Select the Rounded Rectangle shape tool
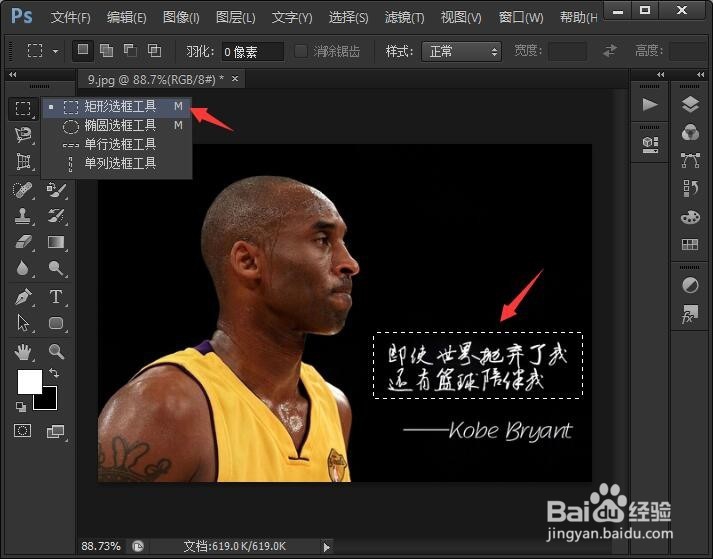The width and height of the screenshot is (713, 559). 56,323
